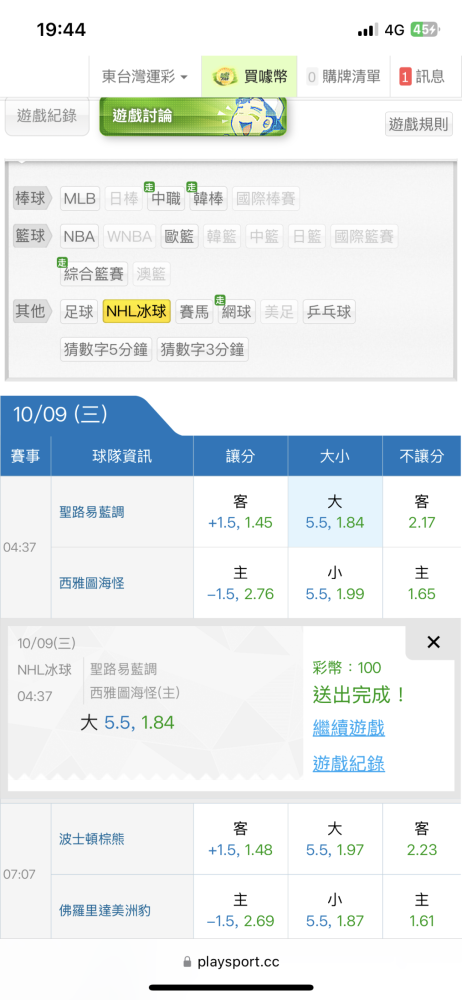
Task: Open the 訊息 notification badge
Action: (422, 77)
